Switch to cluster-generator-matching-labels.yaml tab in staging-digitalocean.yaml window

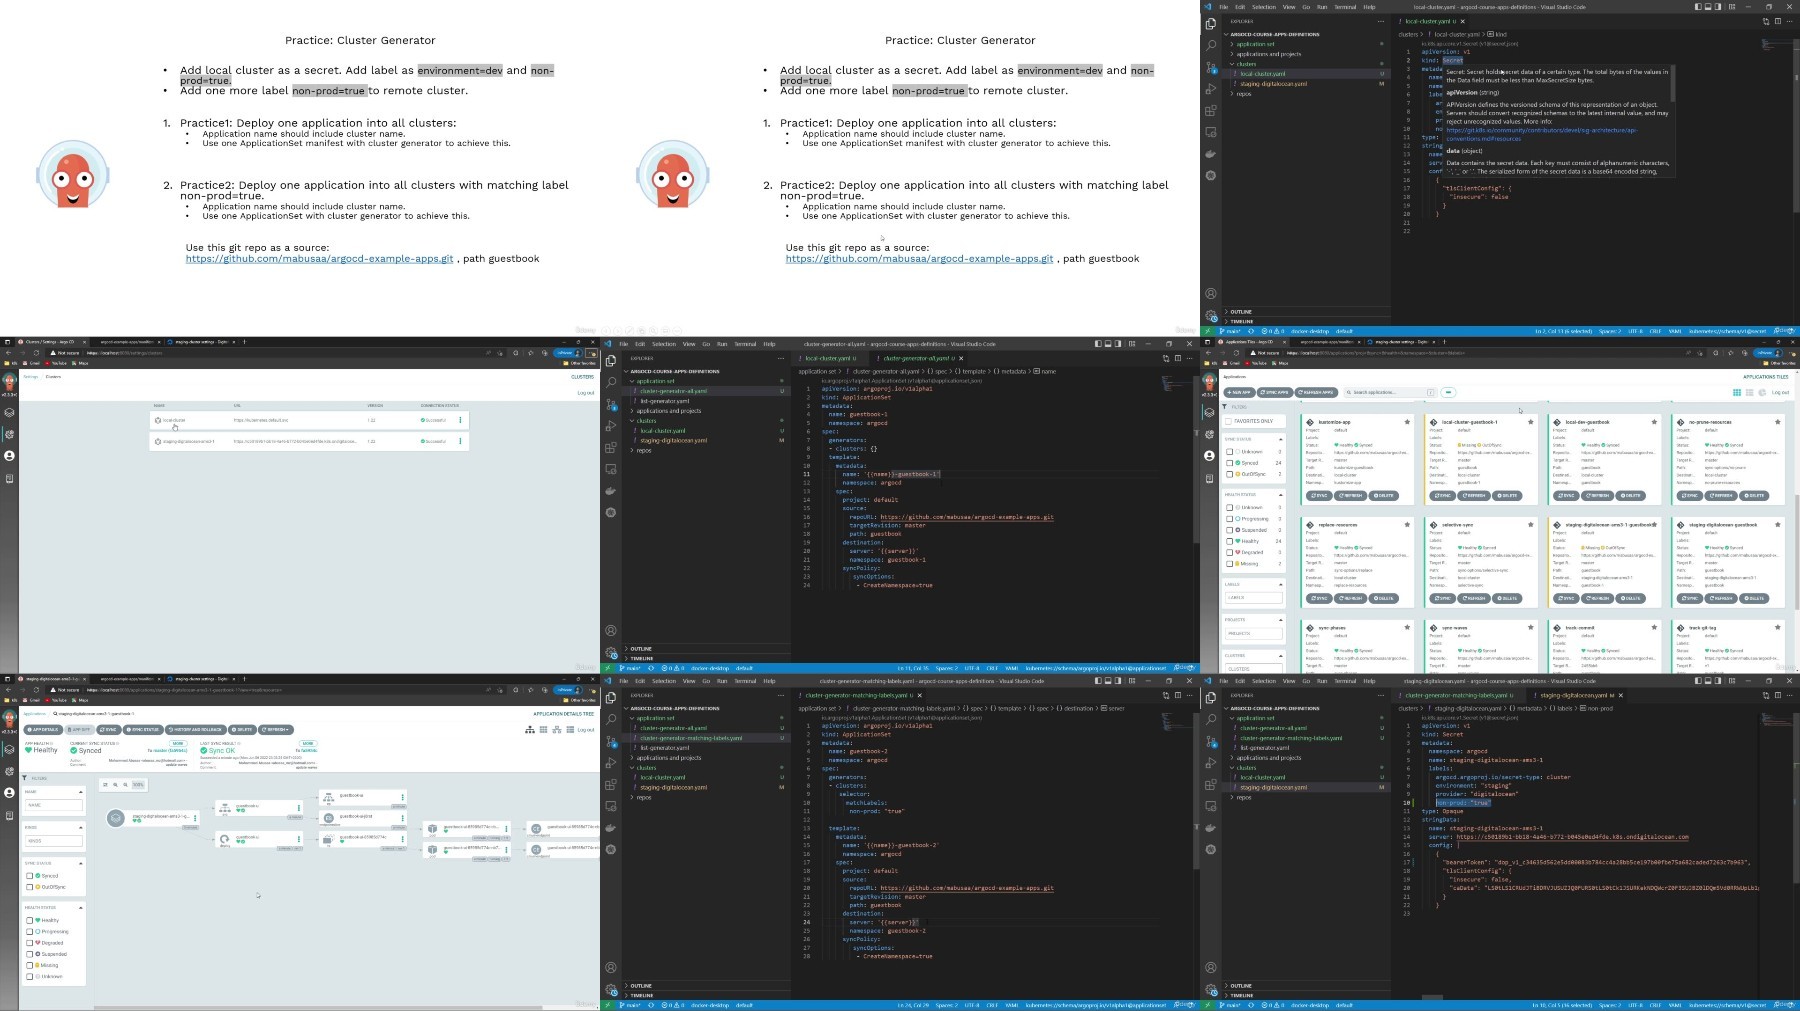pyautogui.click(x=1460, y=695)
